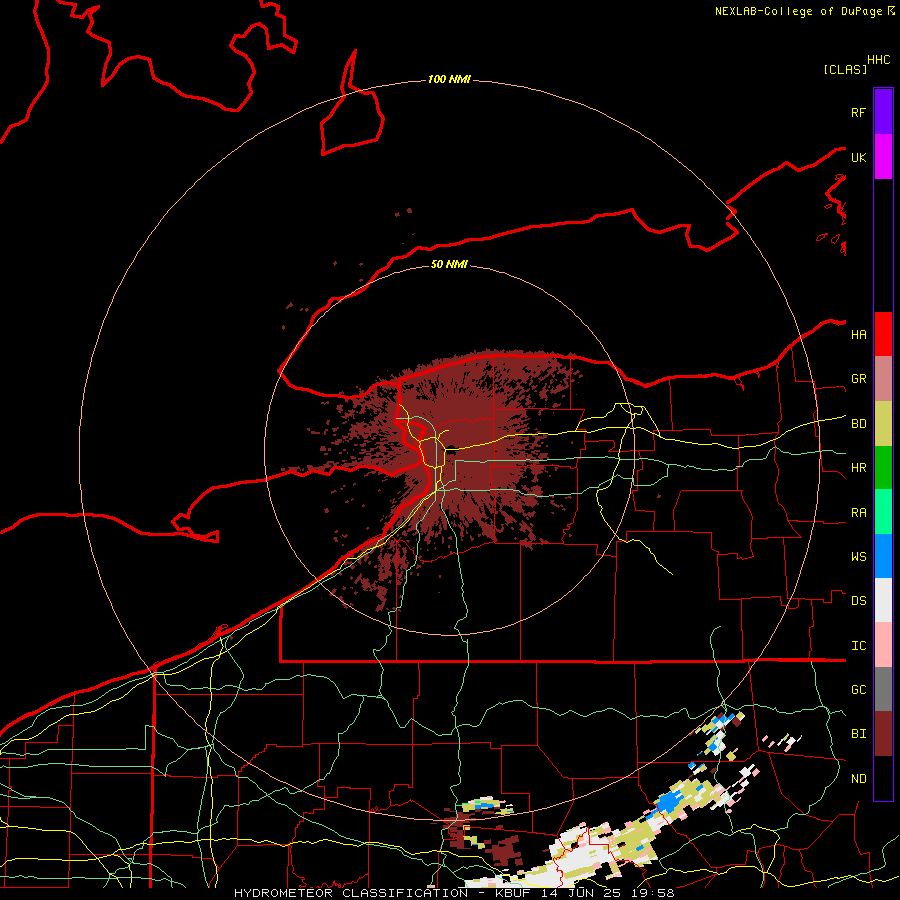Click the dark green HR legend swatch
The image size is (900, 900).
coord(883,467)
